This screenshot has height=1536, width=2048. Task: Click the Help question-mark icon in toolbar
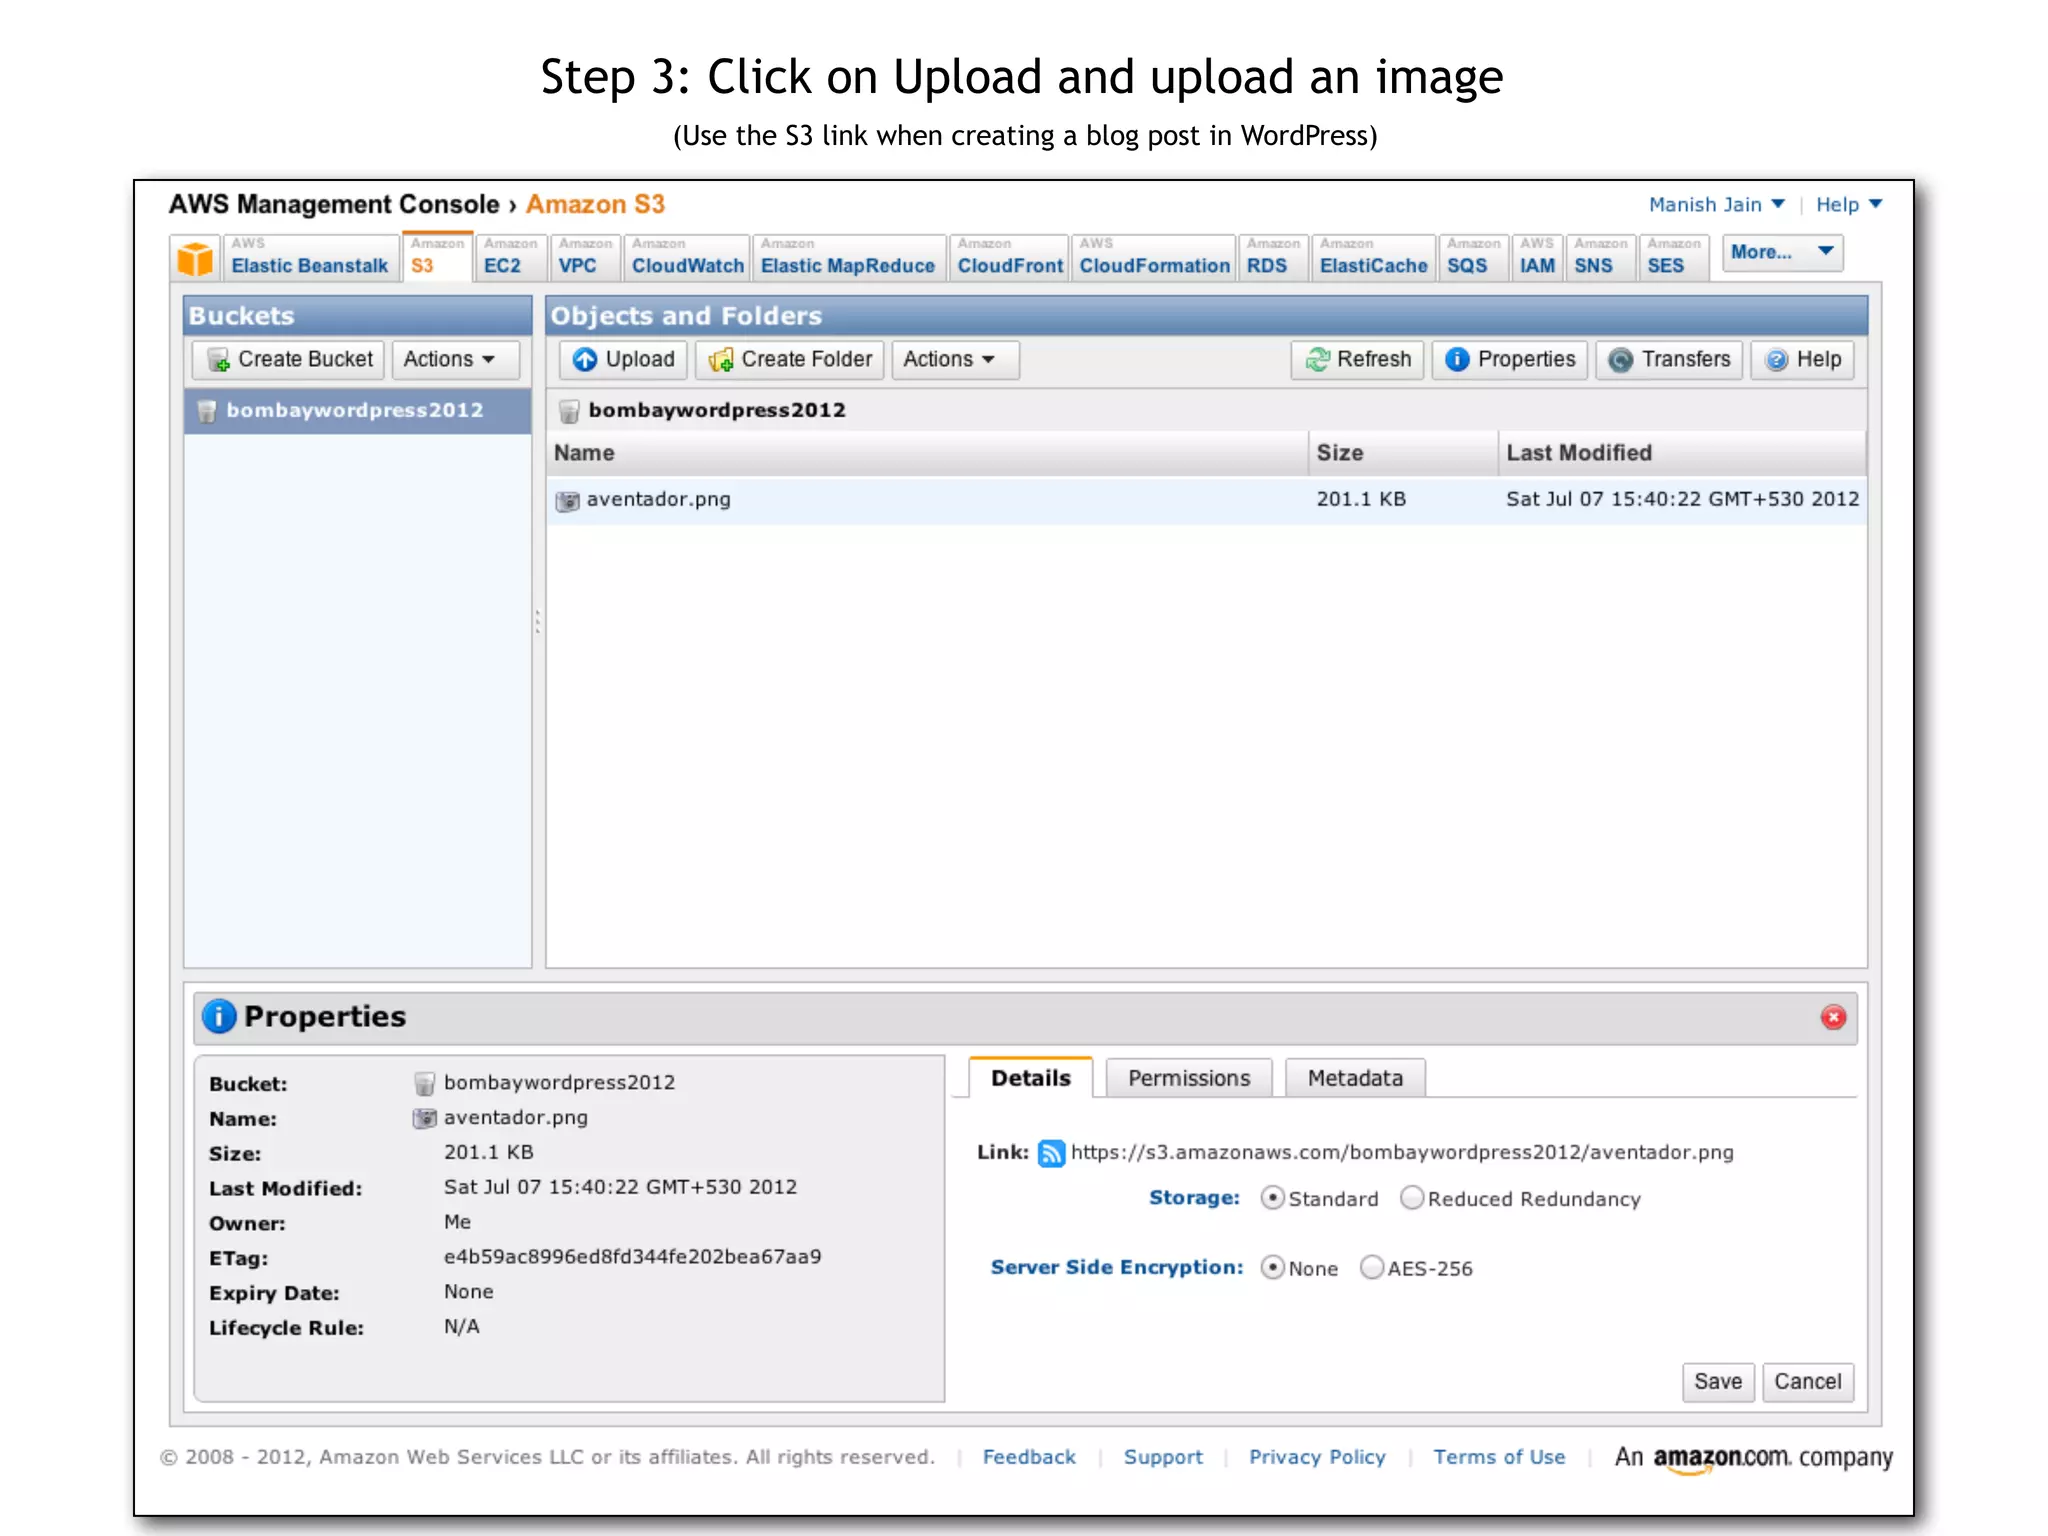point(1777,360)
